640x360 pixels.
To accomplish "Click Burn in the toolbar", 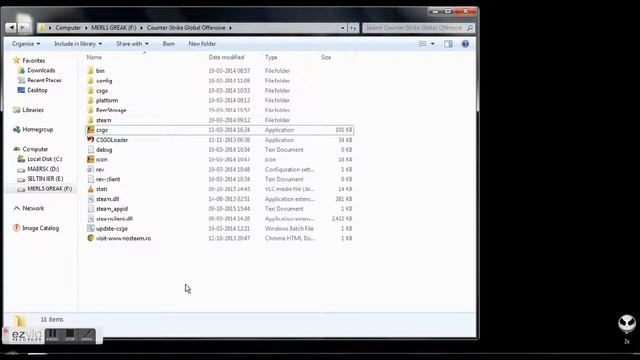I will coord(169,44).
